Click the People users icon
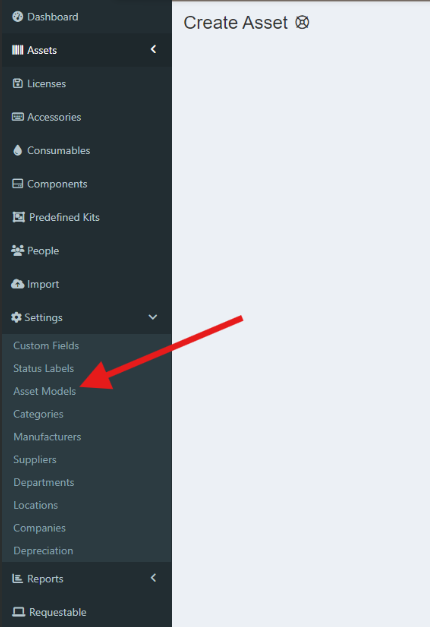This screenshot has width=430, height=627. [x=18, y=251]
